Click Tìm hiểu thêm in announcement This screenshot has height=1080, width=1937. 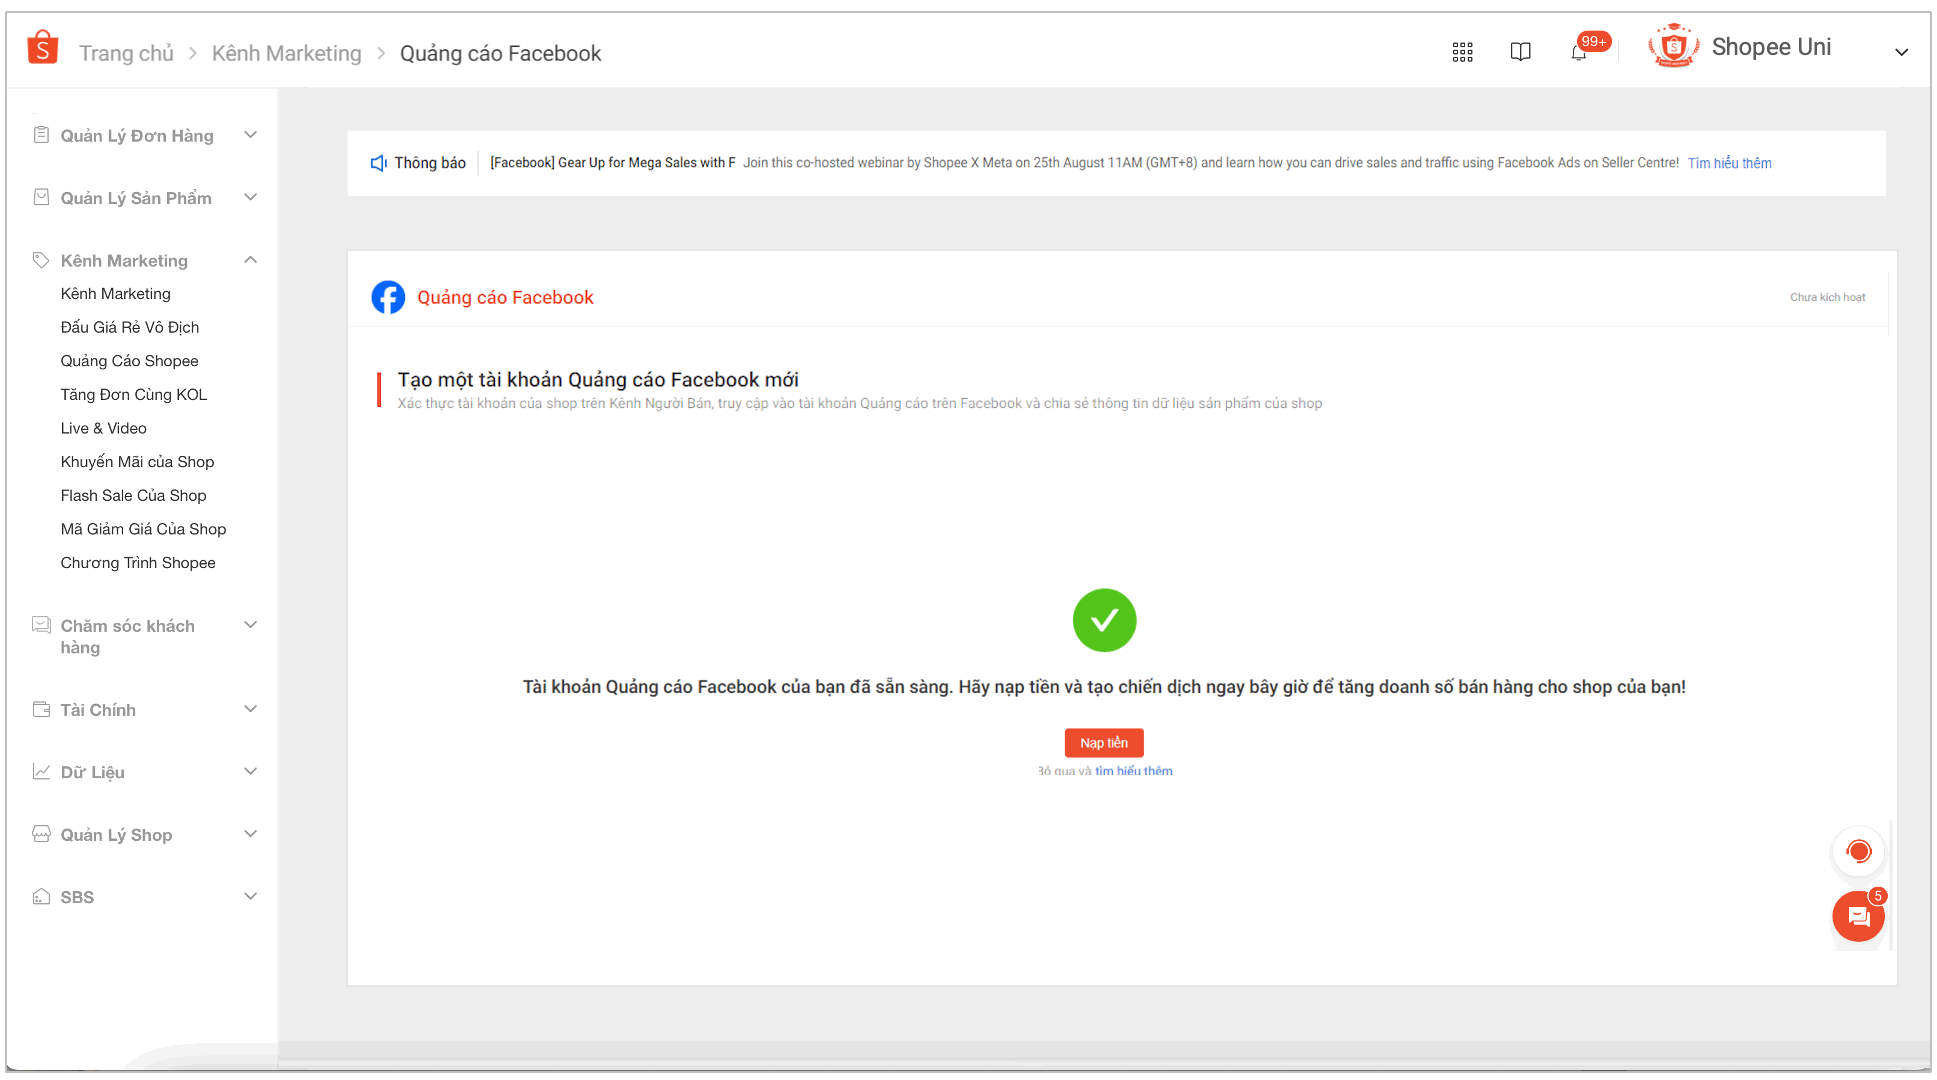pos(1729,163)
